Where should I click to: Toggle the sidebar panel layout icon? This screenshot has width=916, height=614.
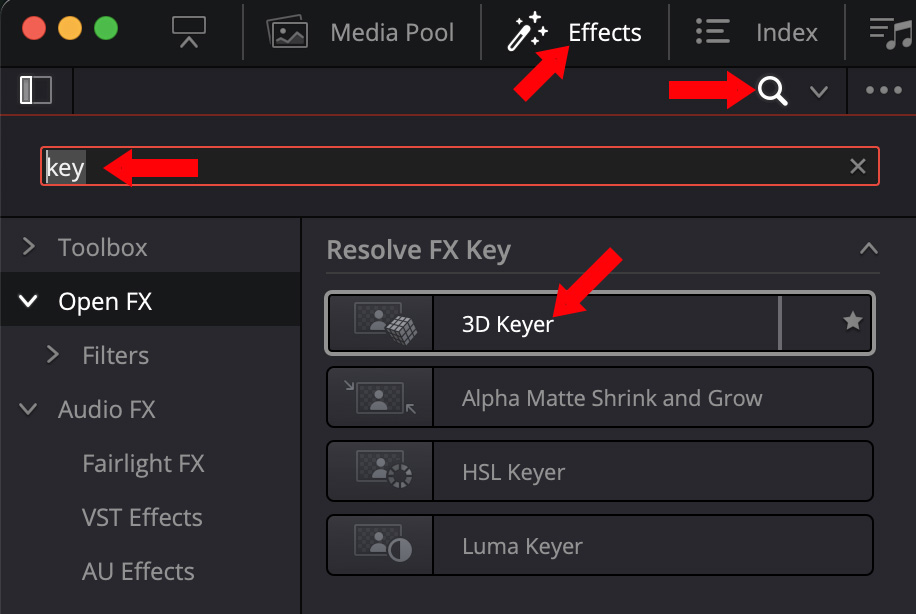click(x=36, y=90)
